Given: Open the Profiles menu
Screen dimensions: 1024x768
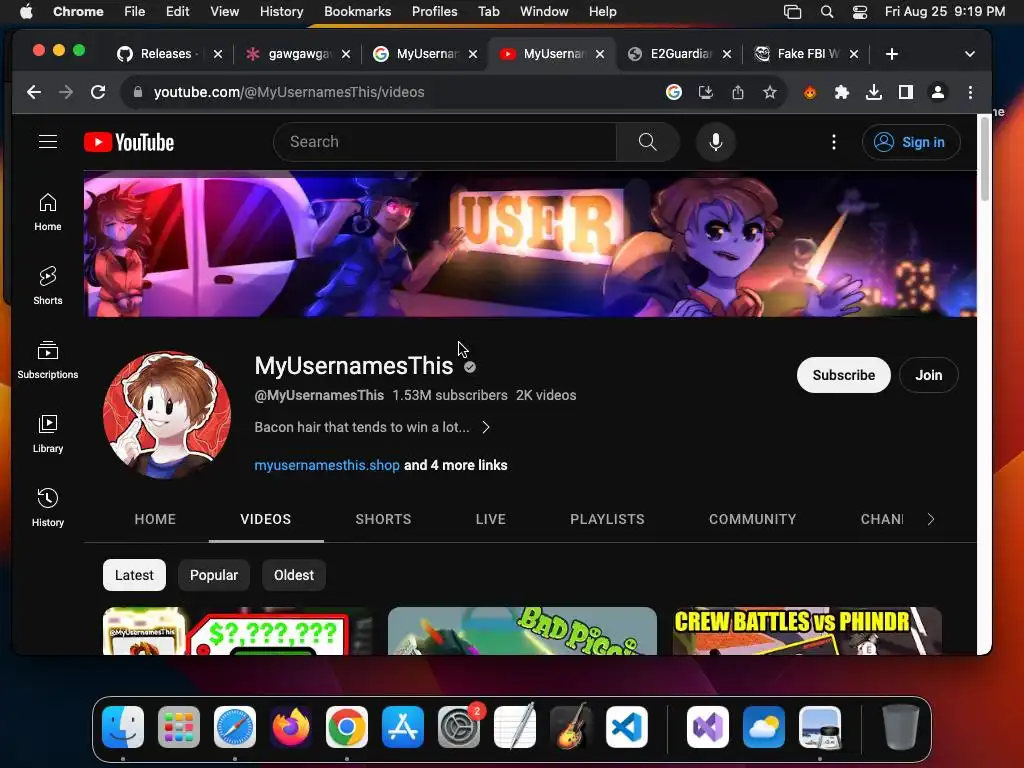Looking at the screenshot, I should [x=434, y=12].
